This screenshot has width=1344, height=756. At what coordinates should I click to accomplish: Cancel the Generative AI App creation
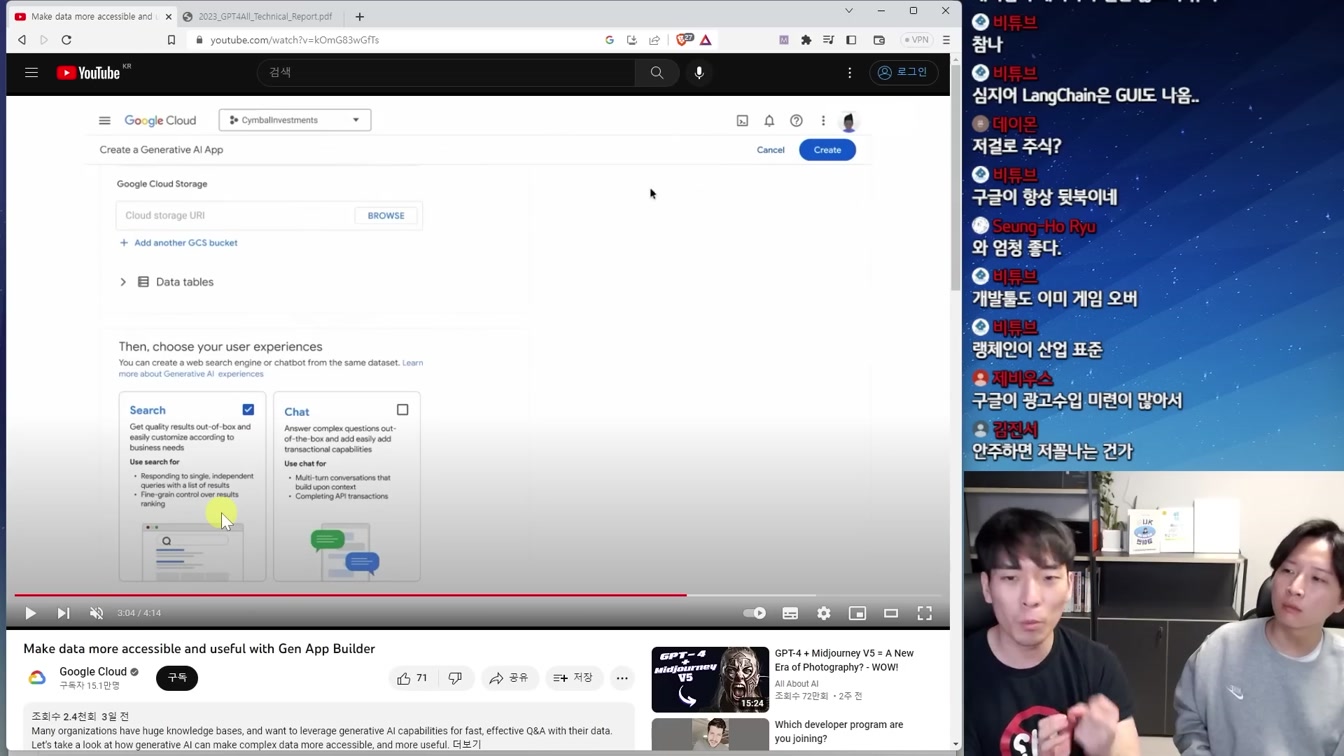coord(770,150)
